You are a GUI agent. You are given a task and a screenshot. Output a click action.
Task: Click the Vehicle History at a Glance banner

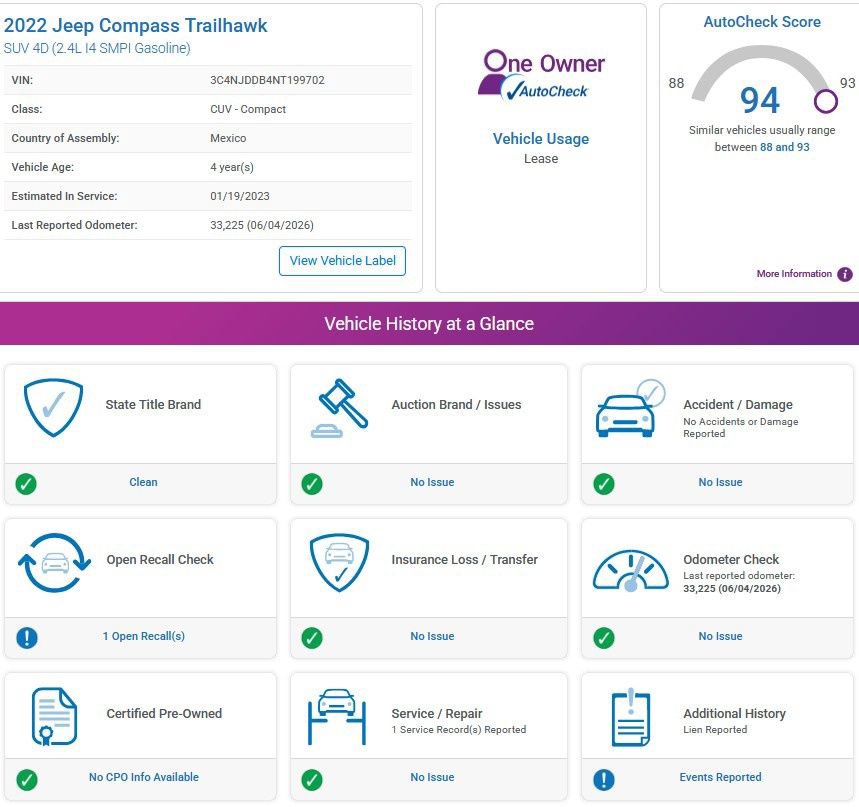click(x=430, y=323)
